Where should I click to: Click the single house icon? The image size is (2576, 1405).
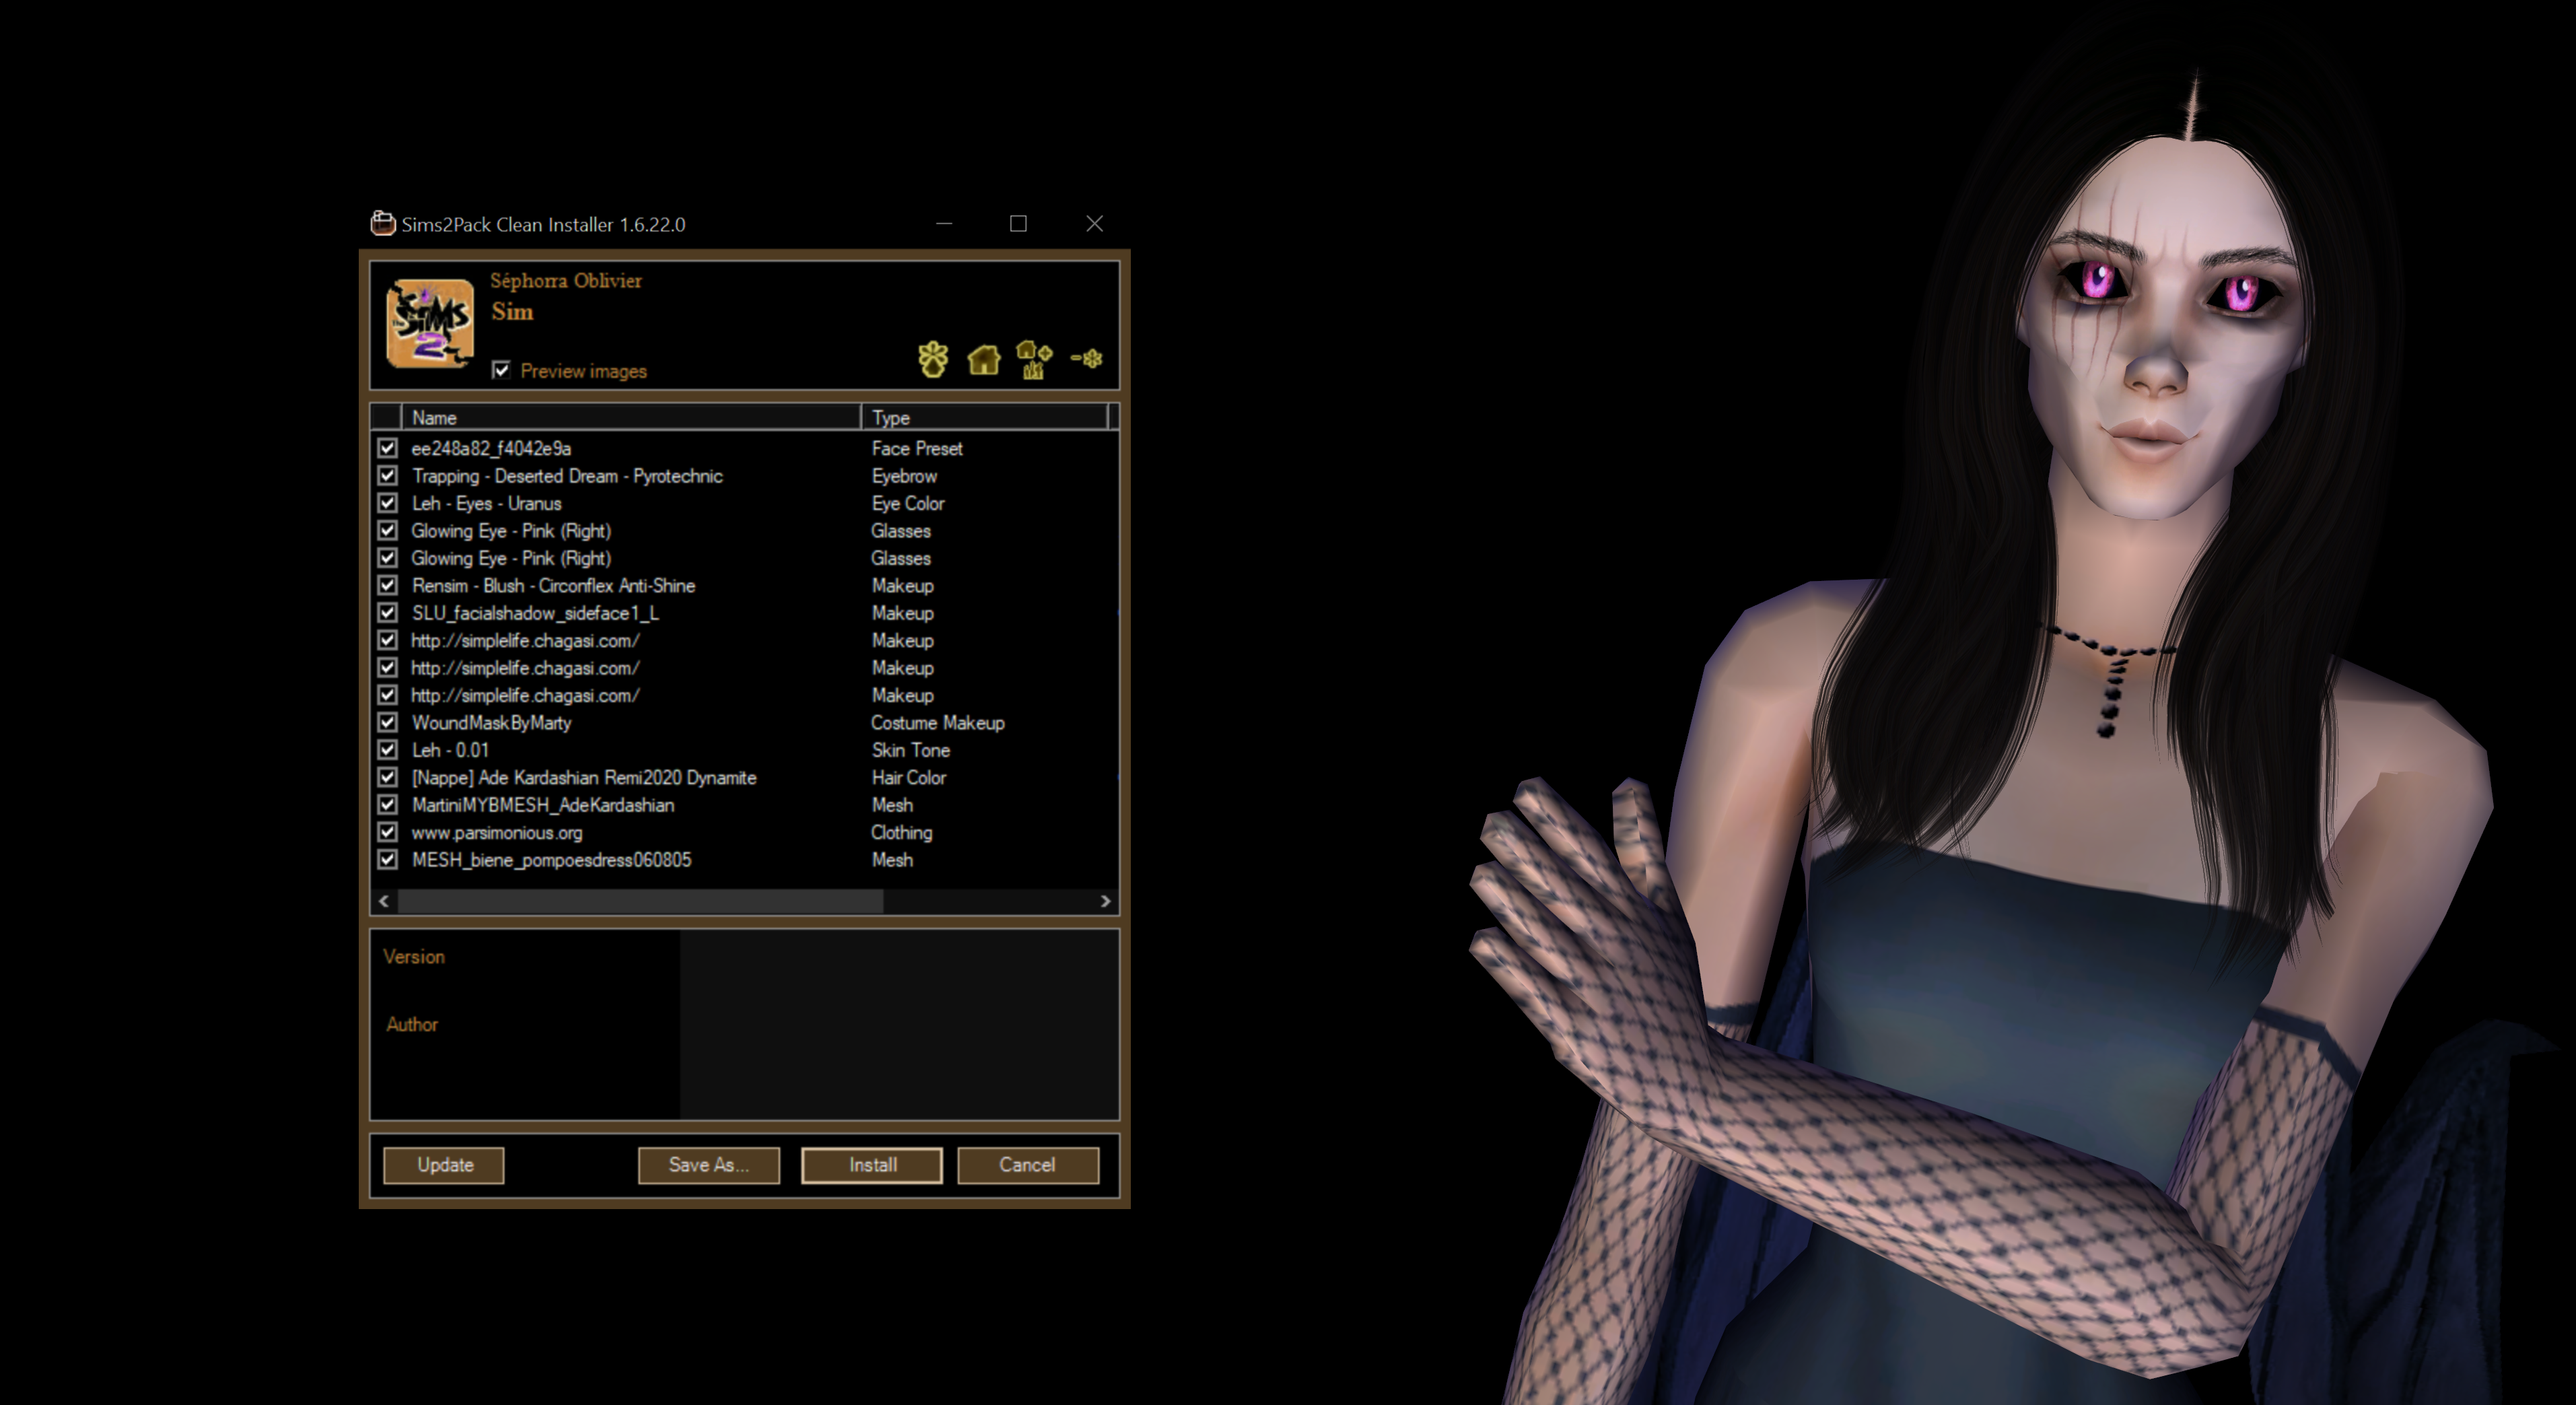pyautogui.click(x=984, y=359)
